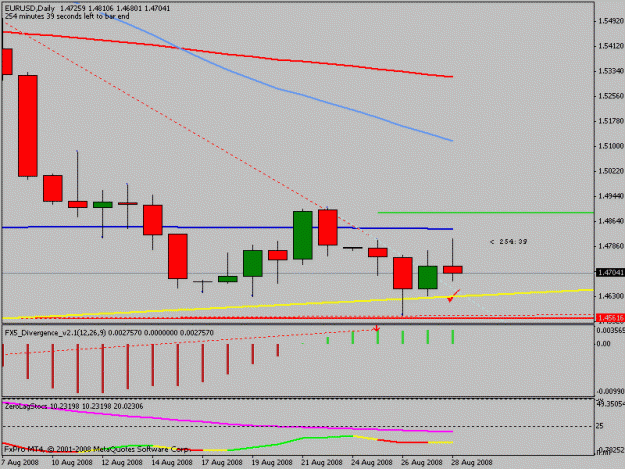Click the '12 Aug 2008' date label
Viewport: 625px width, 469px height.
tap(122, 463)
